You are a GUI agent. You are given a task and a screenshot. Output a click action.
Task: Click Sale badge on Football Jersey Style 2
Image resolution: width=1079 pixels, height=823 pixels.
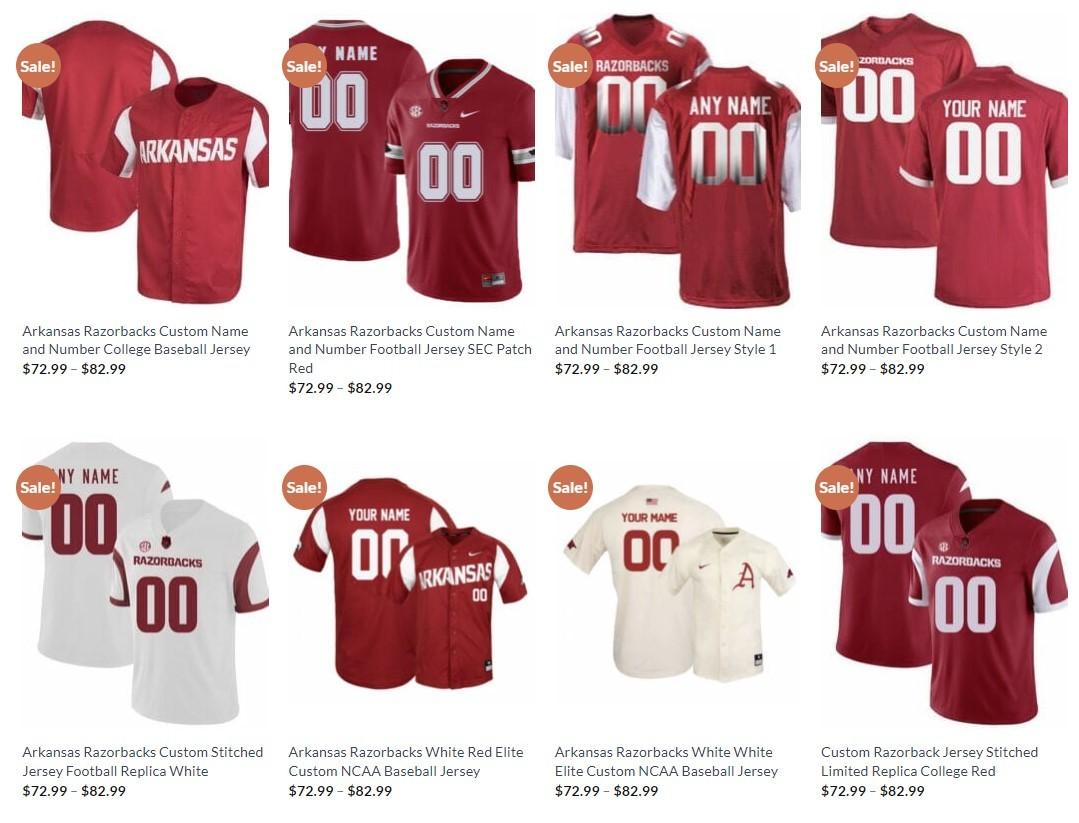click(837, 66)
